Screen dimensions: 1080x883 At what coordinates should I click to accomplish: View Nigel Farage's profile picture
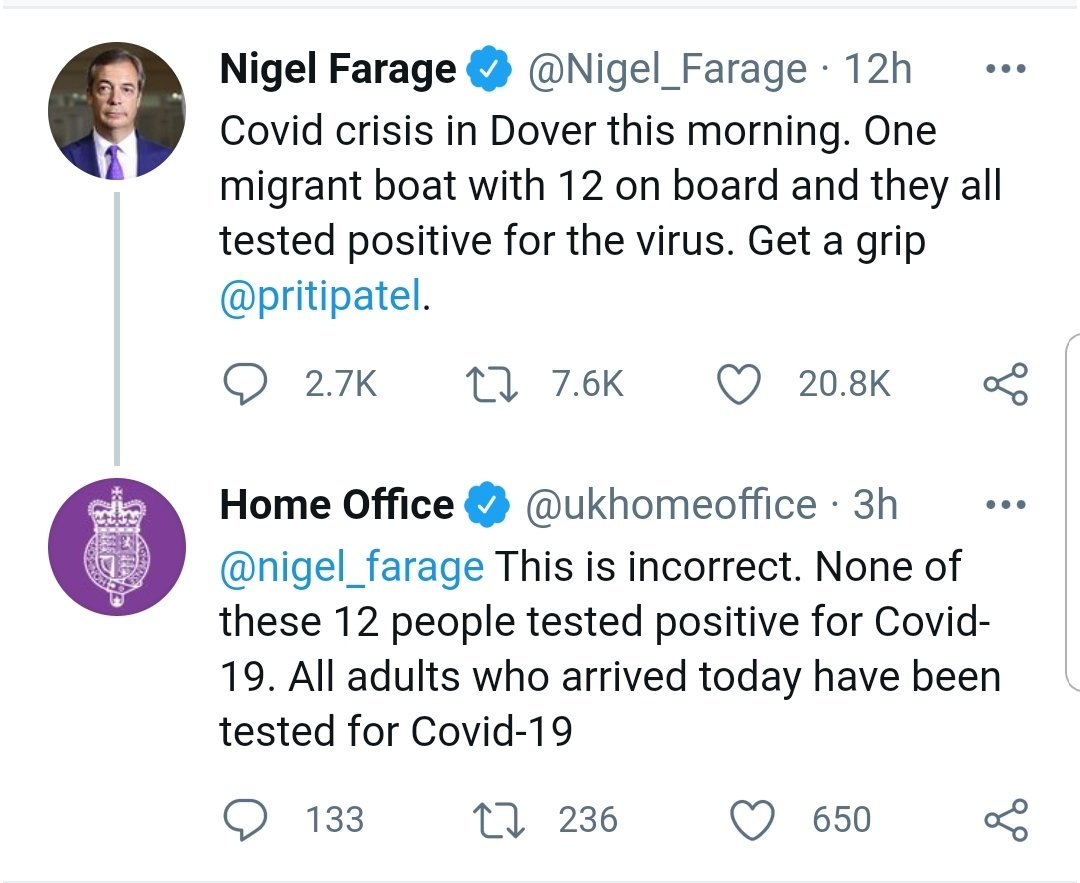[x=117, y=112]
